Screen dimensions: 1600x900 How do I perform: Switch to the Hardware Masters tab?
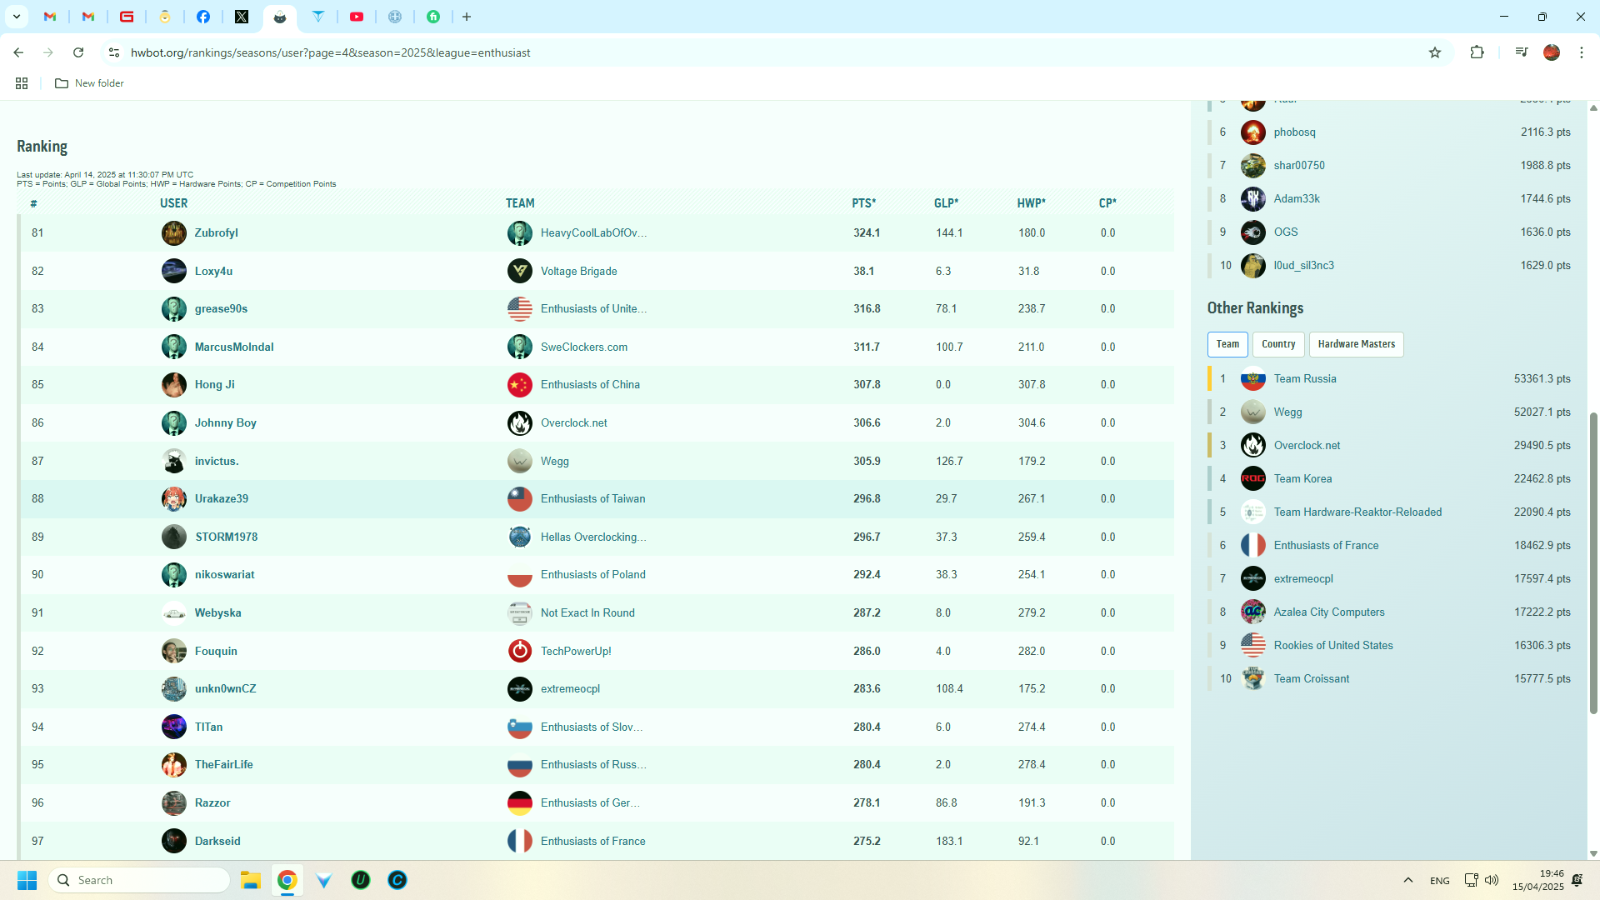click(1356, 344)
